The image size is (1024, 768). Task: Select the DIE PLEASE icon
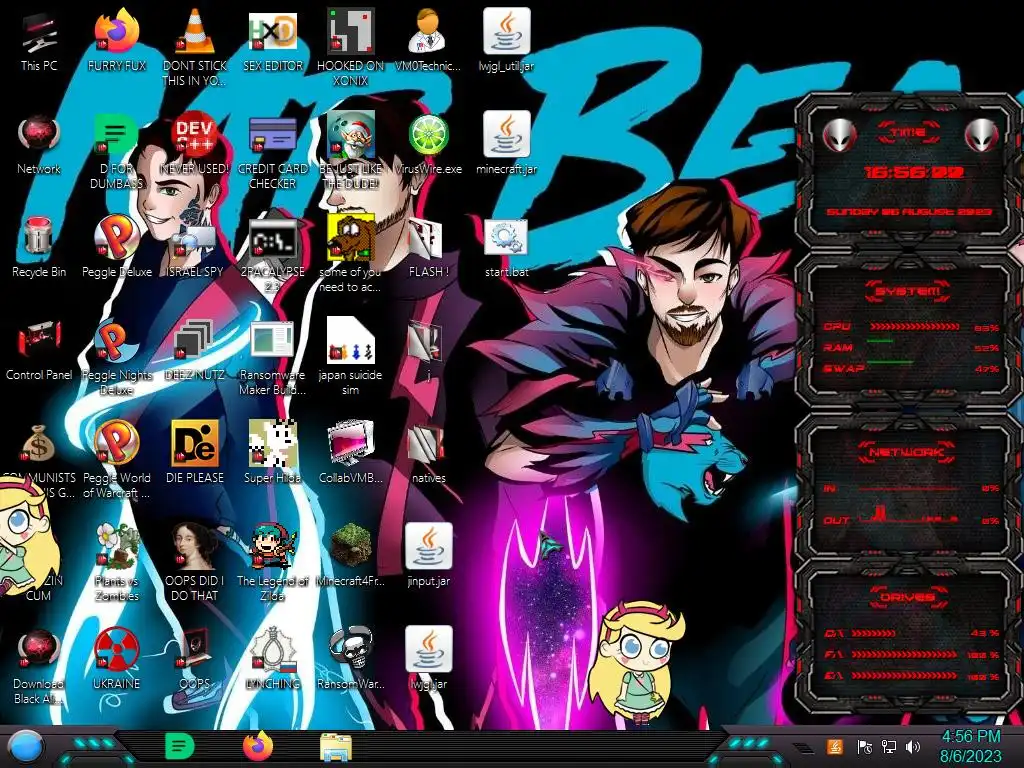click(195, 454)
